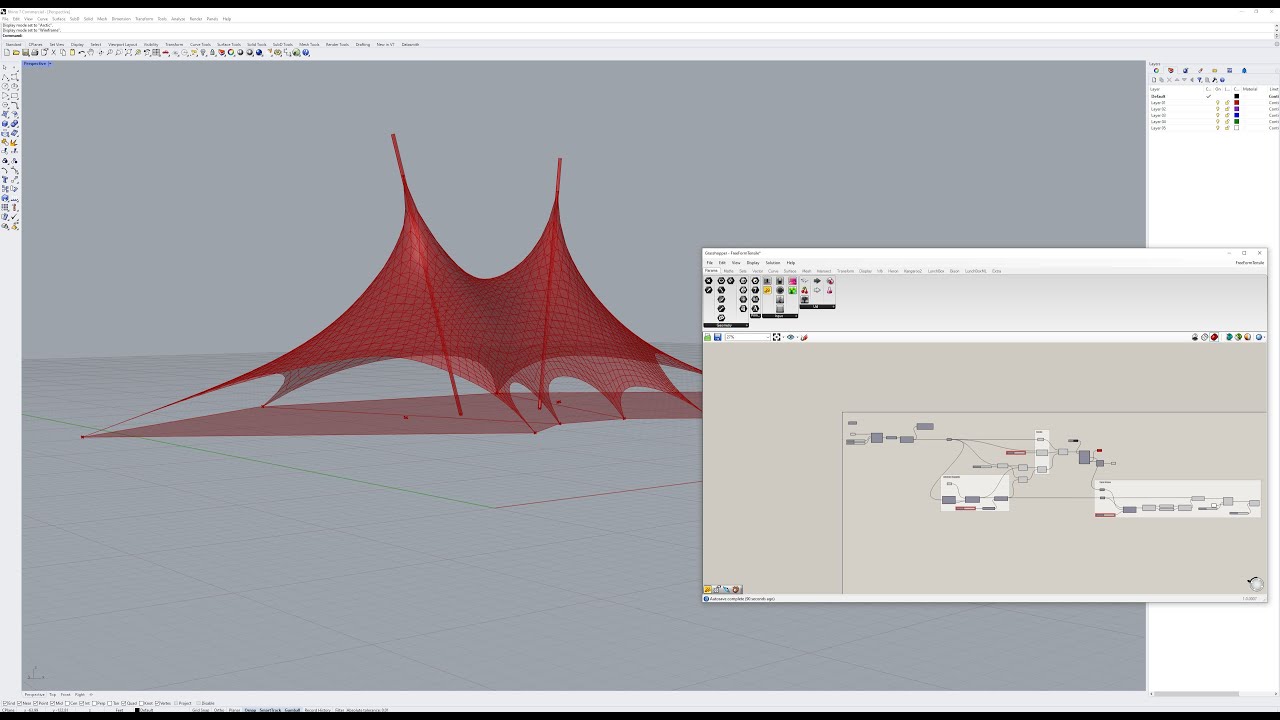This screenshot has width=1280, height=720.
Task: Click the Grasshopper launch icon in Rhino toolbar
Action: (296, 52)
